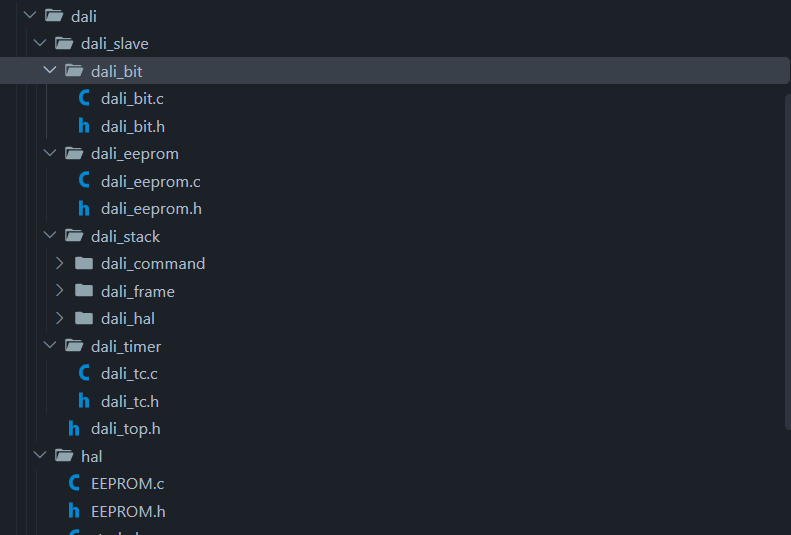Click the C file icon for dali_bit.c
Image resolution: width=791 pixels, height=535 pixels.
click(x=84, y=98)
